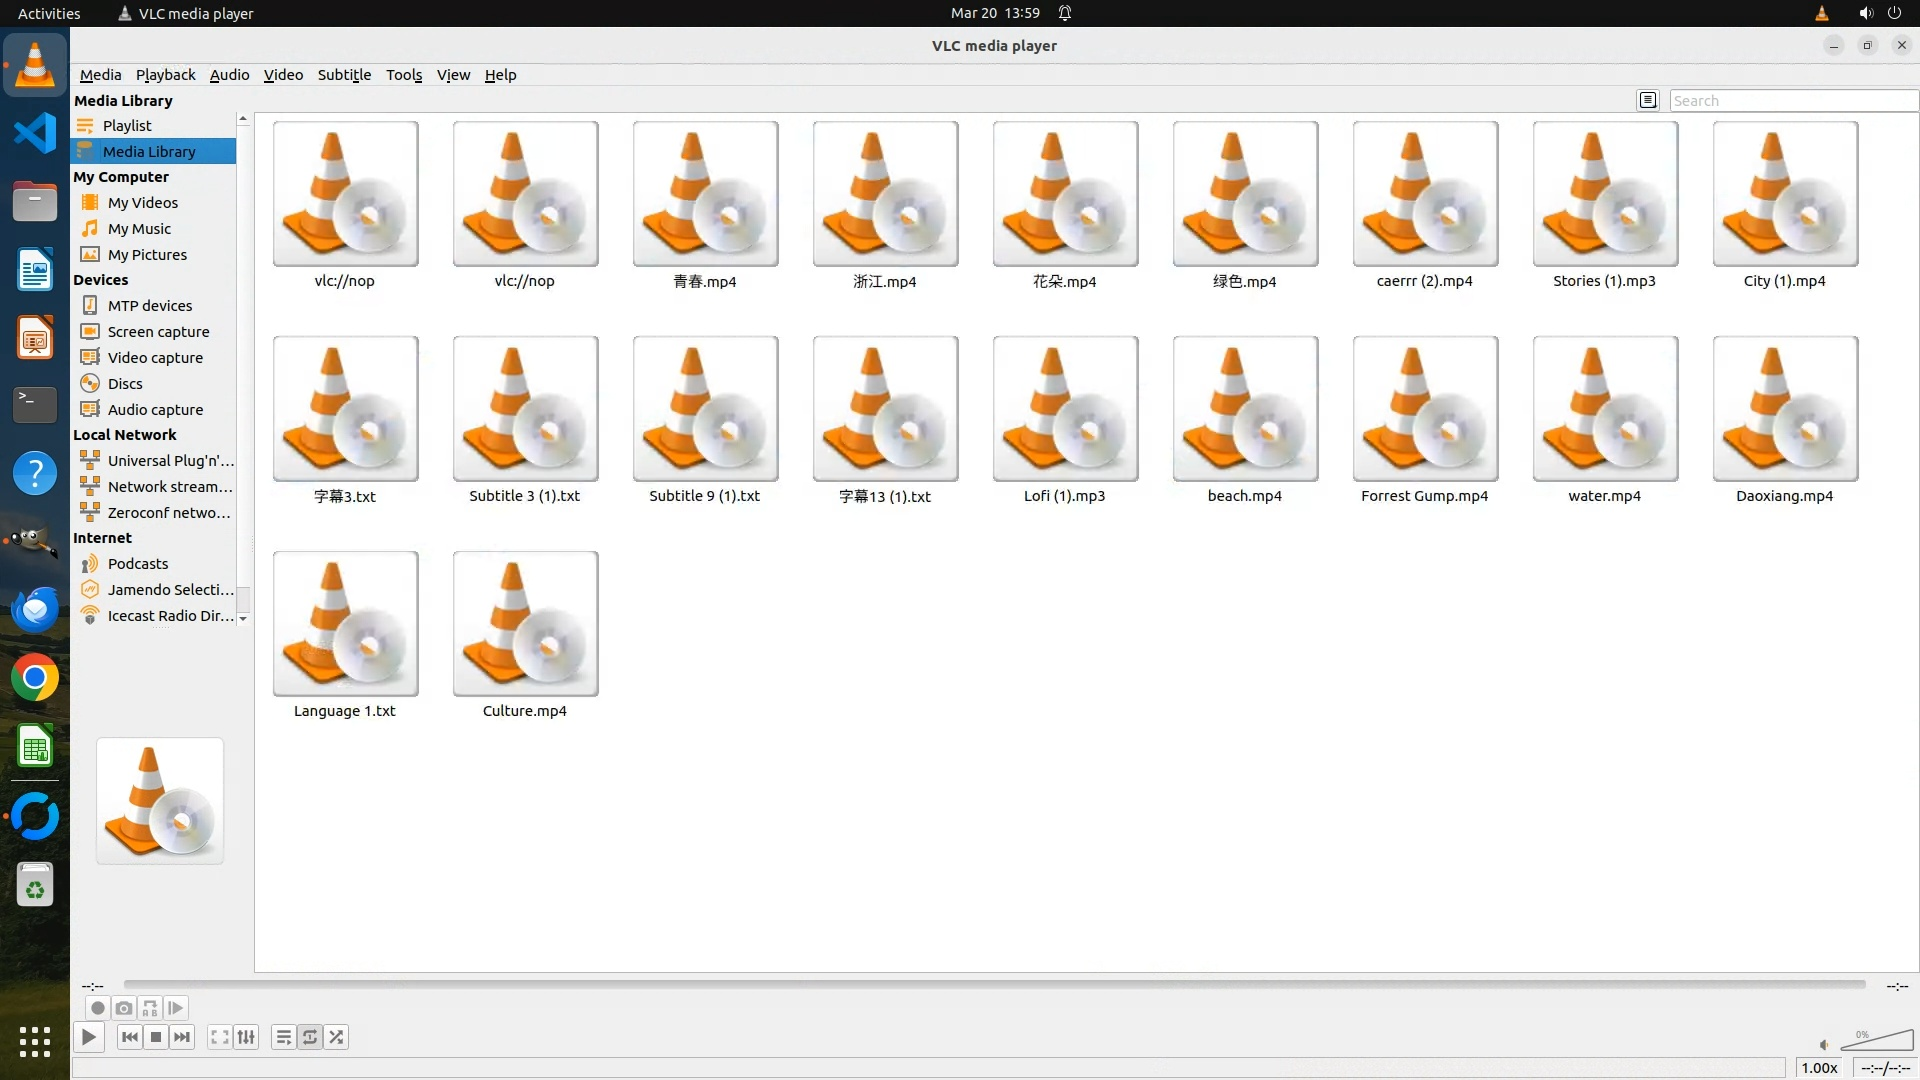This screenshot has width=1920, height=1080.
Task: Open the Subtitle menu
Action: [344, 75]
